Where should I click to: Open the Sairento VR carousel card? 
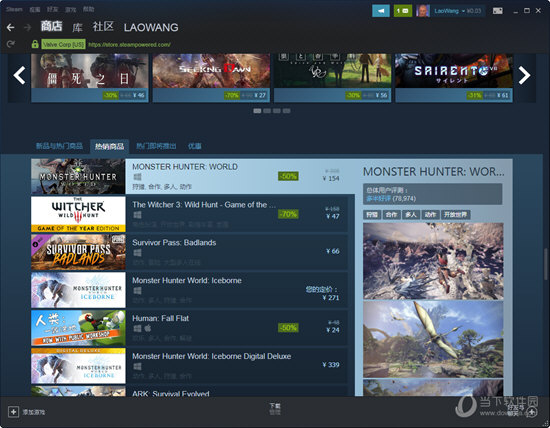[x=454, y=78]
